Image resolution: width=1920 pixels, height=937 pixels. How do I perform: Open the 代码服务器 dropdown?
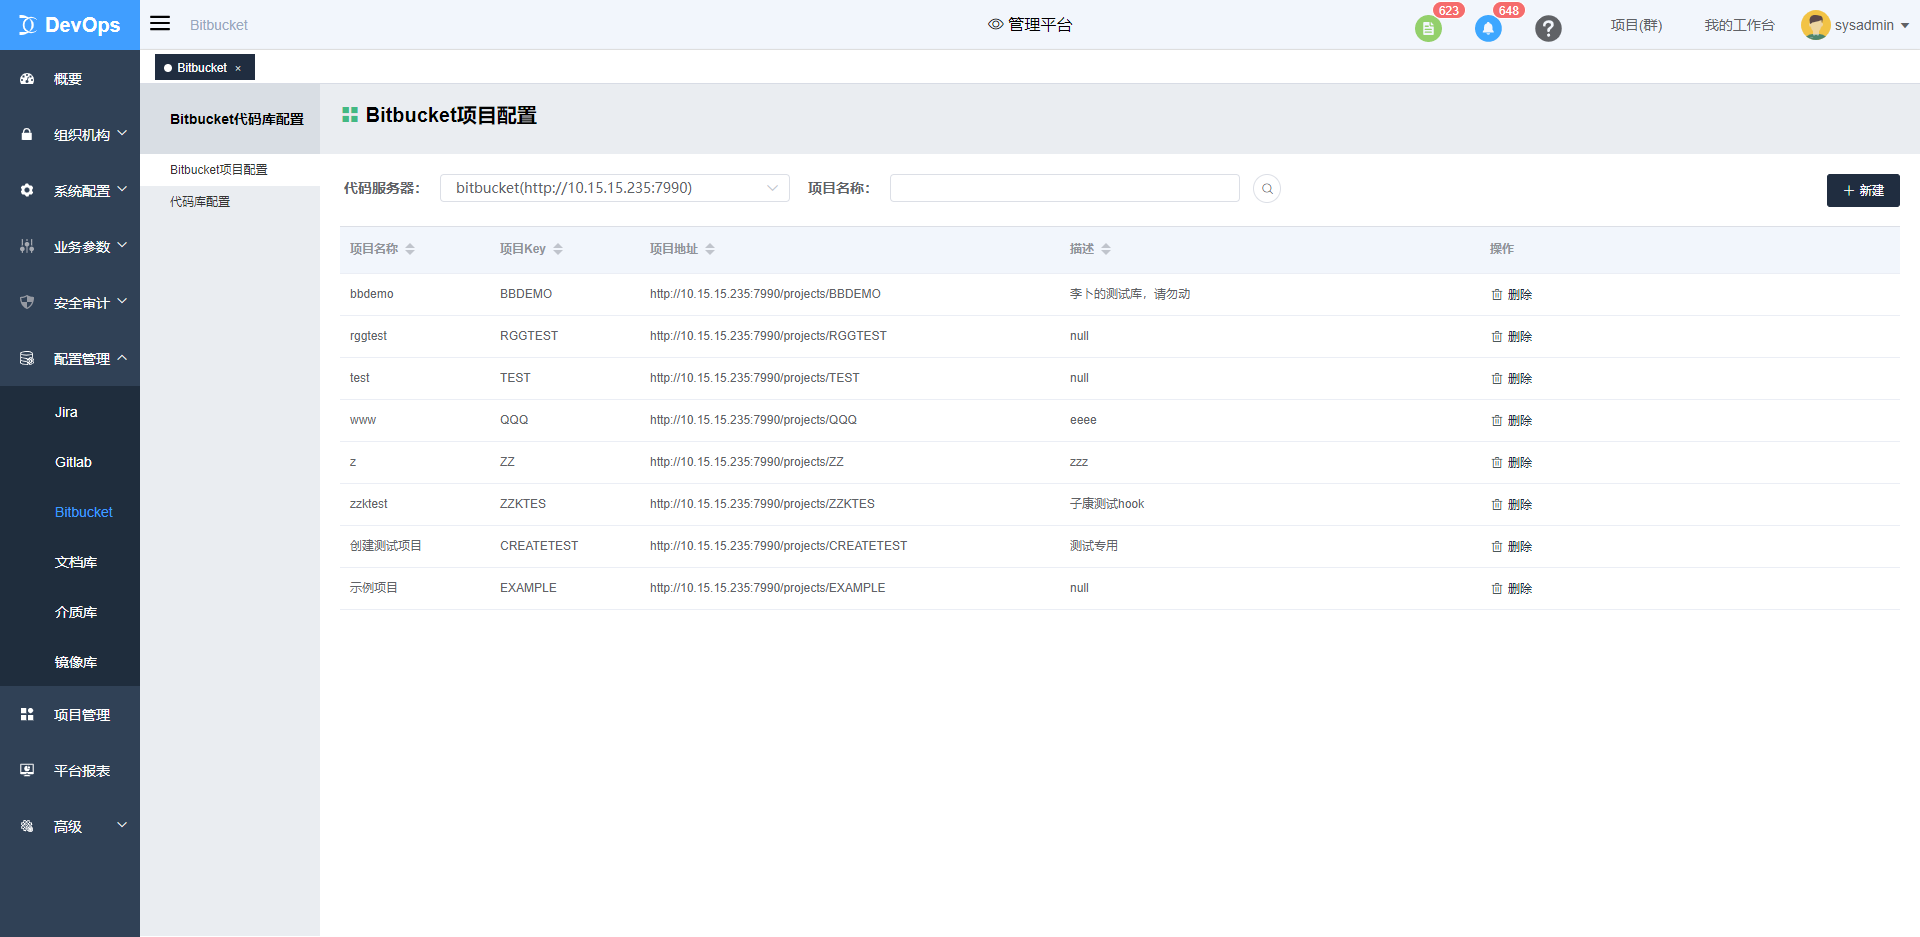point(615,188)
